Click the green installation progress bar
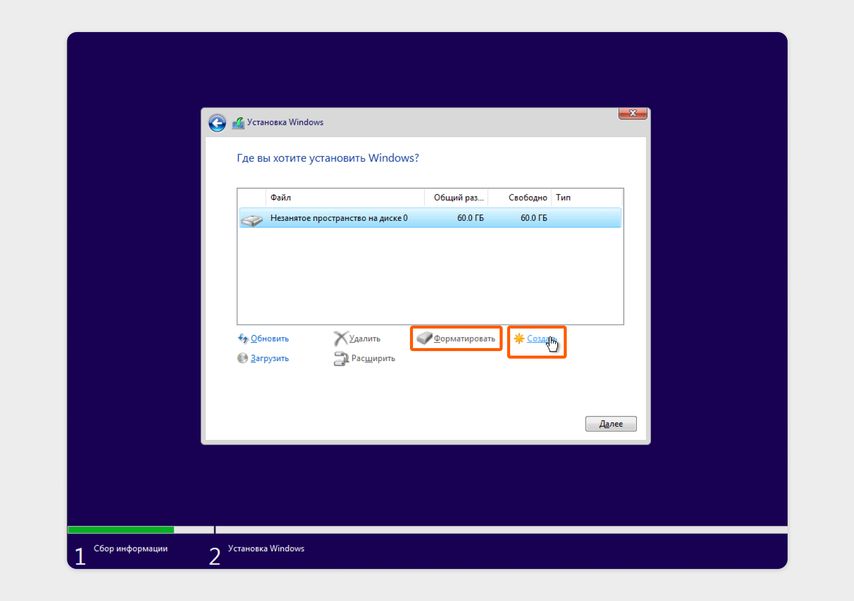 [121, 530]
